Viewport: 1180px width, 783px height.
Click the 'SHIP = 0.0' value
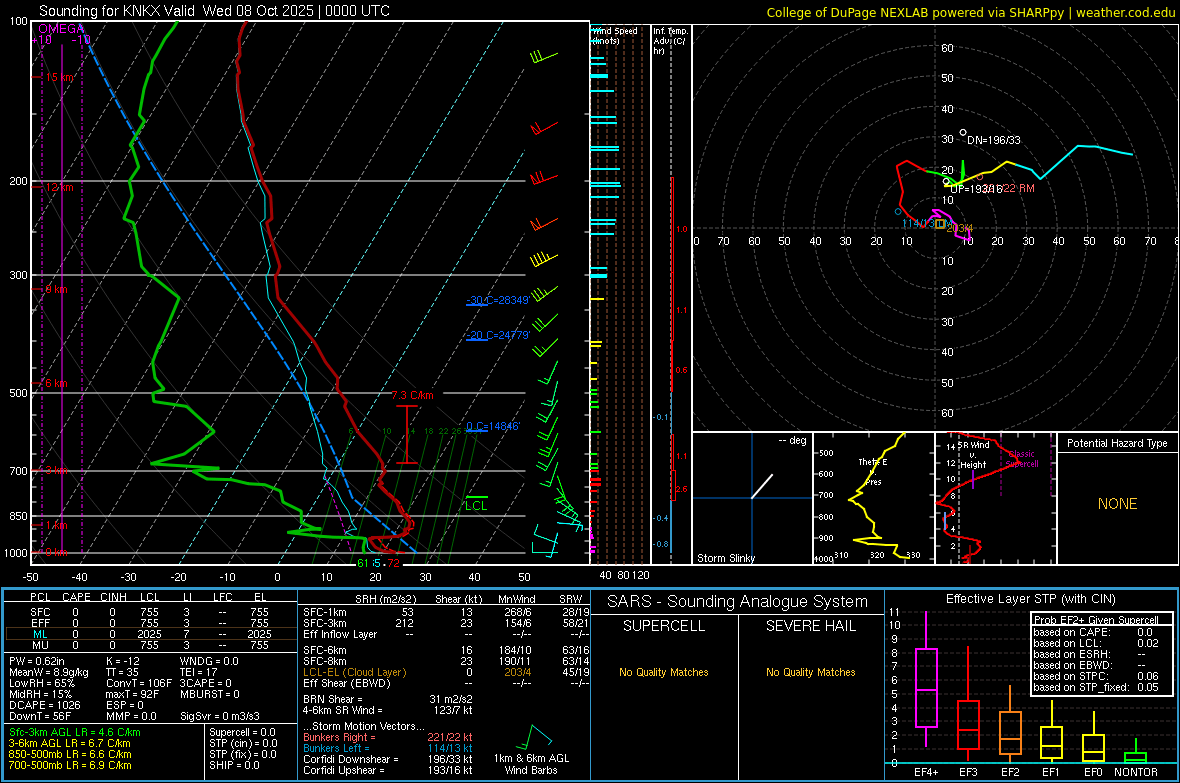[x=234, y=765]
